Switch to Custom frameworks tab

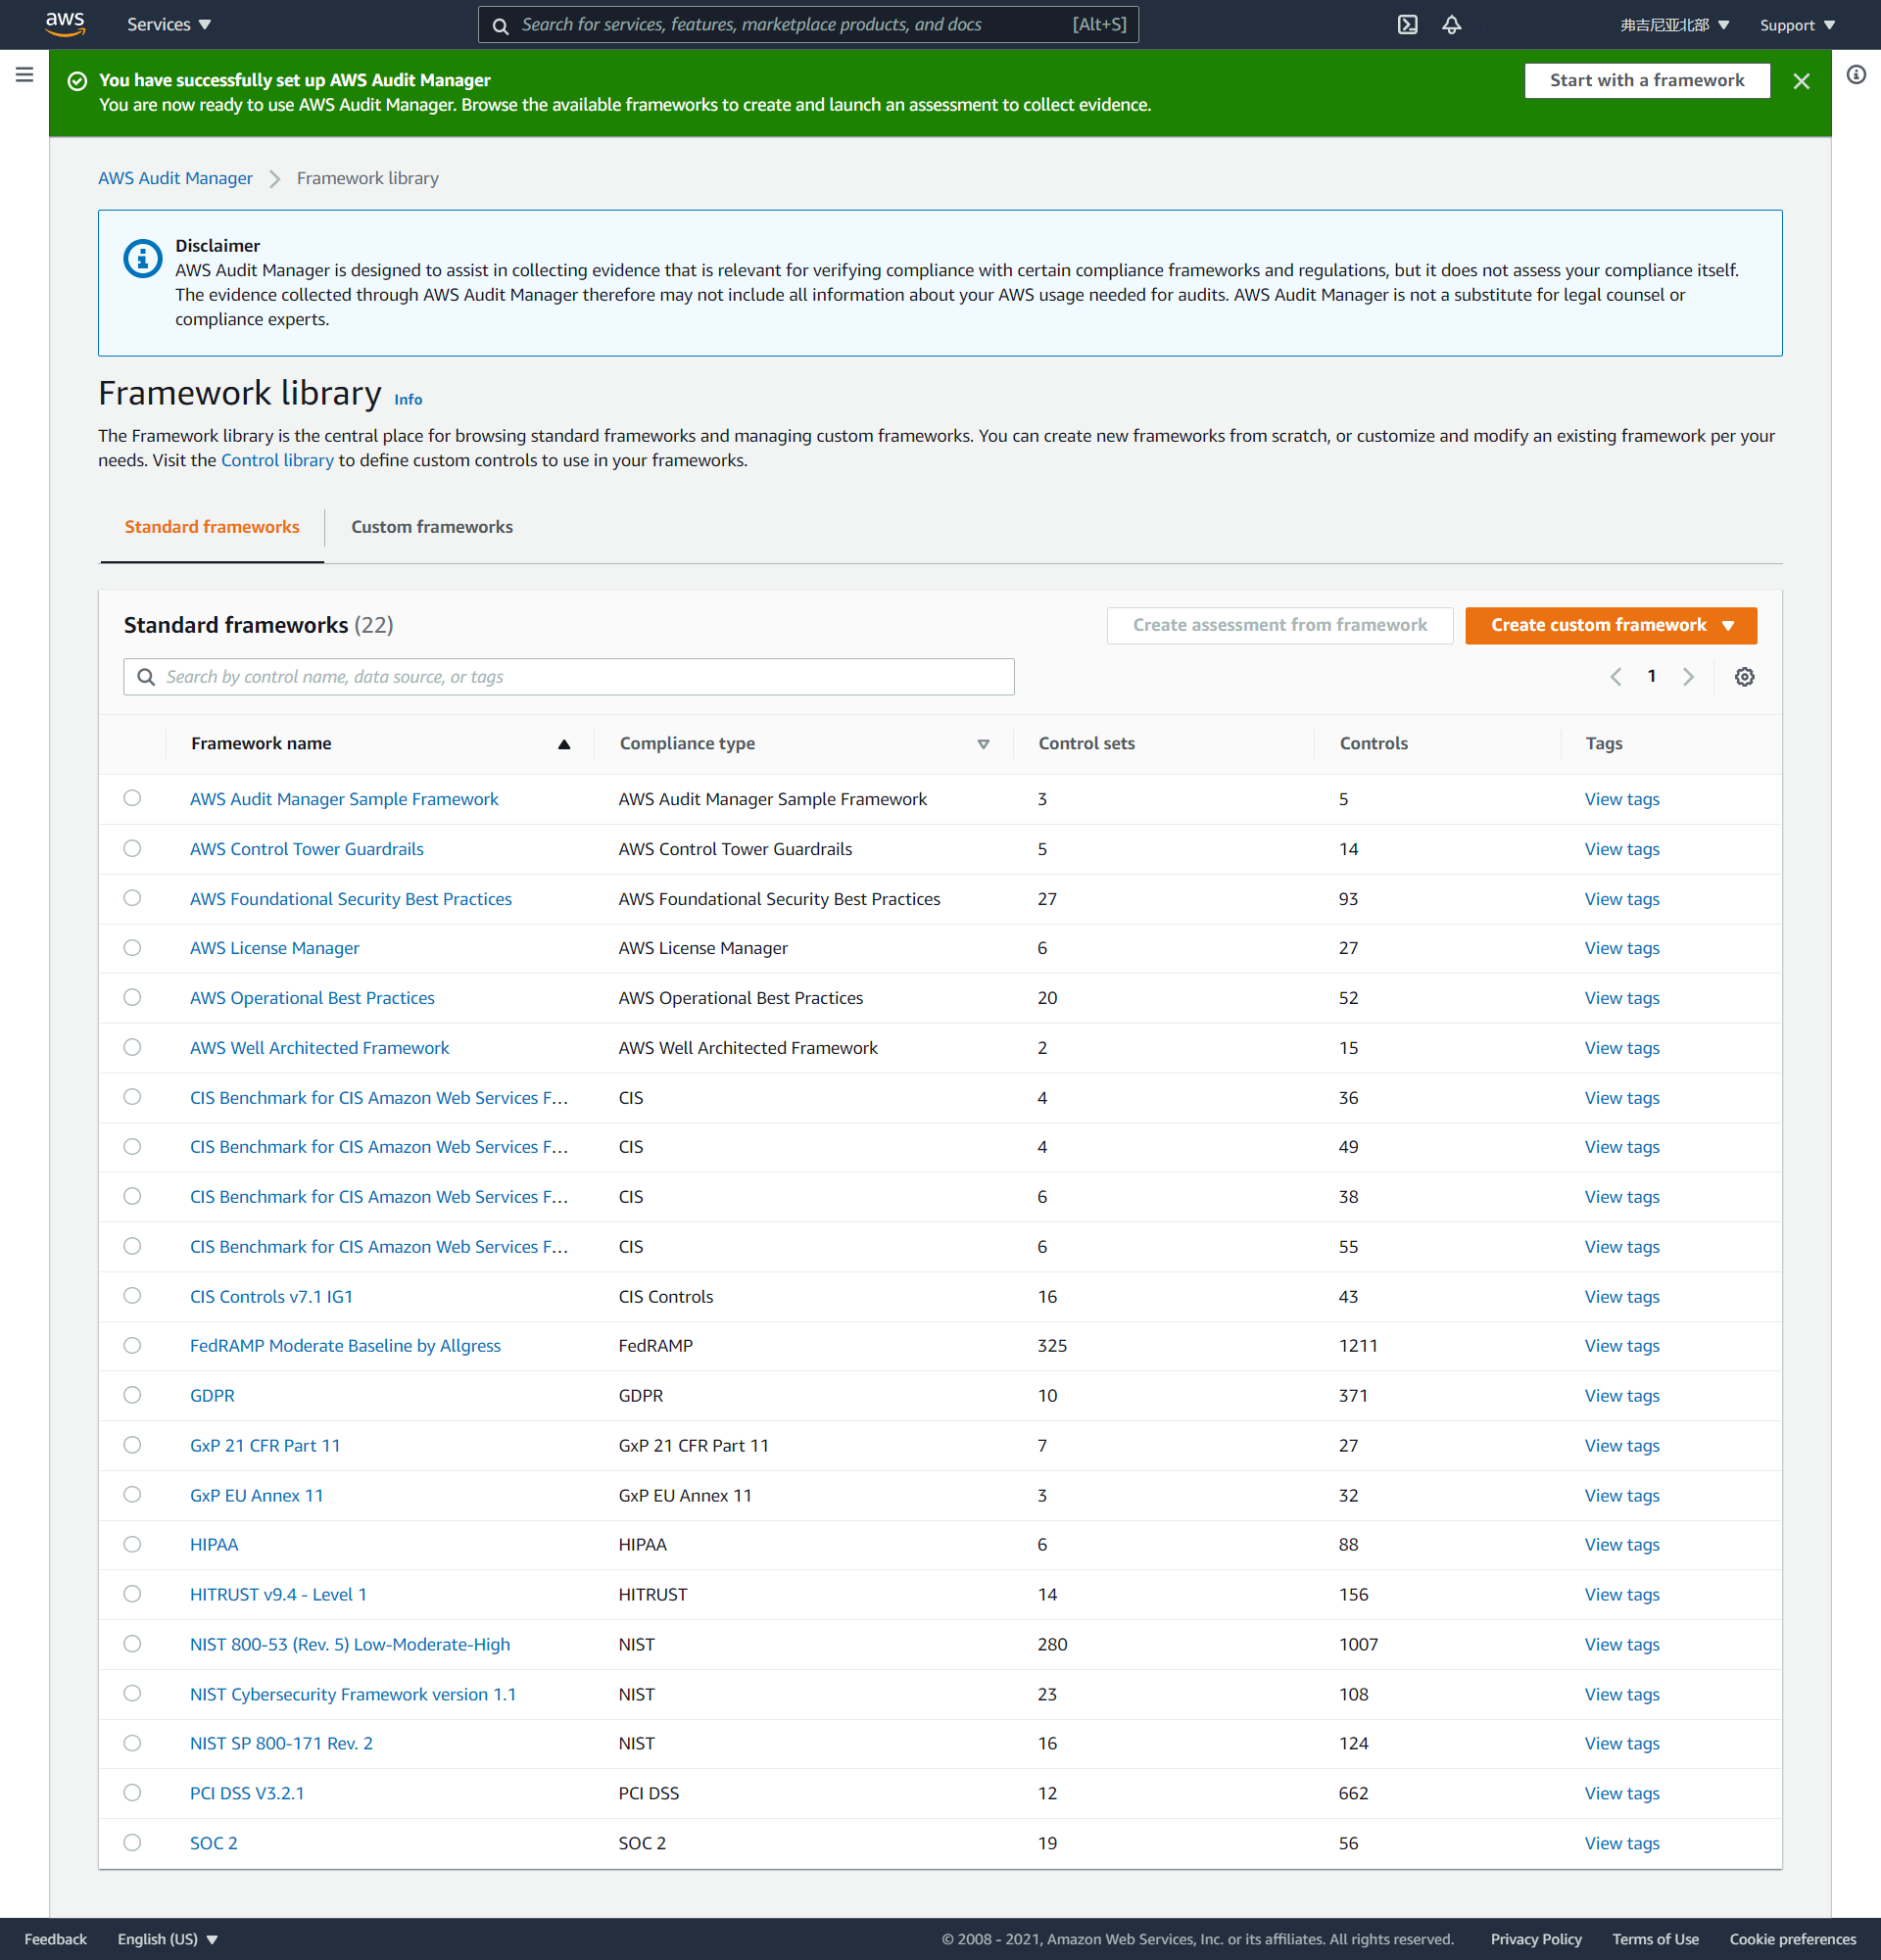click(431, 527)
